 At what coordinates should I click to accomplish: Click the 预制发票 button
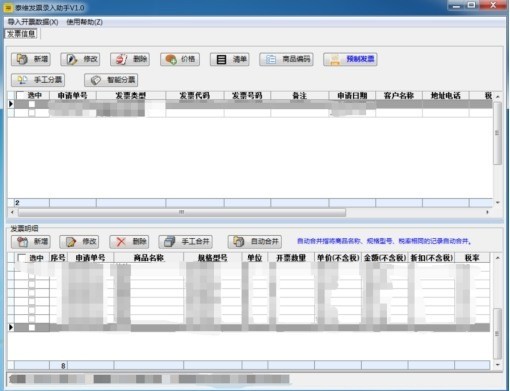click(350, 59)
